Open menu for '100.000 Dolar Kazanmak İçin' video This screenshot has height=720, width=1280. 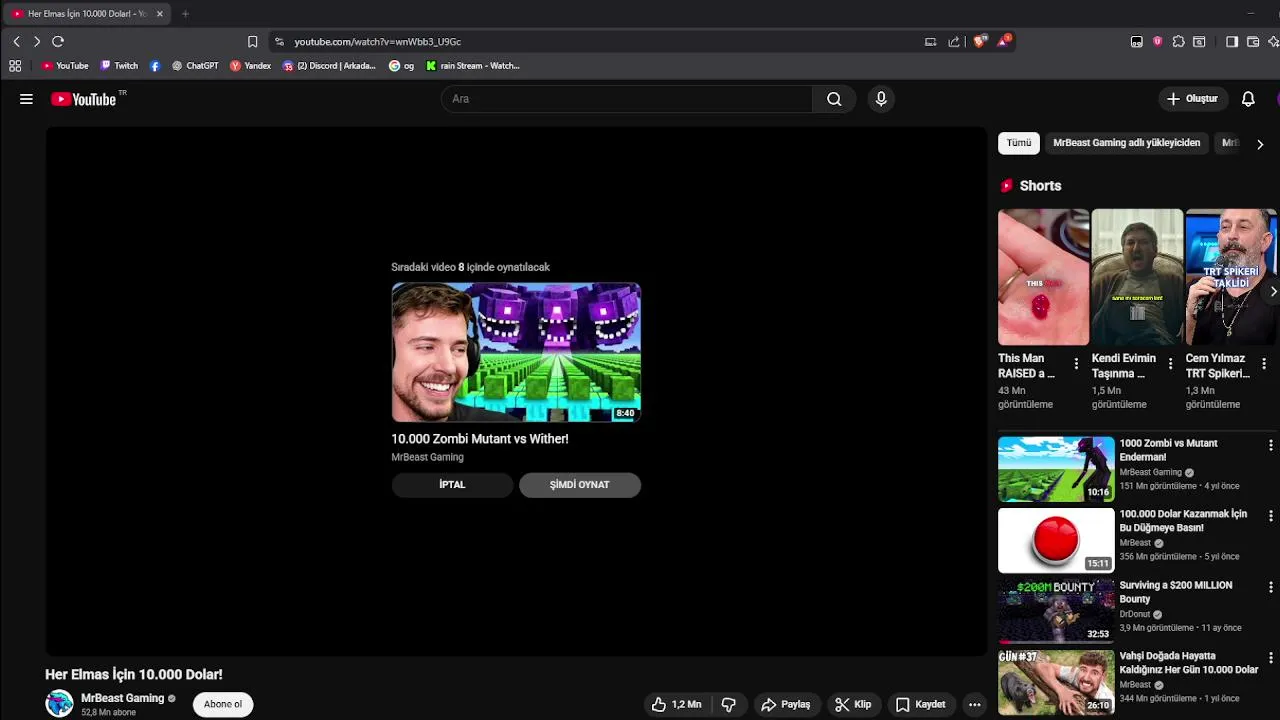1271,516
